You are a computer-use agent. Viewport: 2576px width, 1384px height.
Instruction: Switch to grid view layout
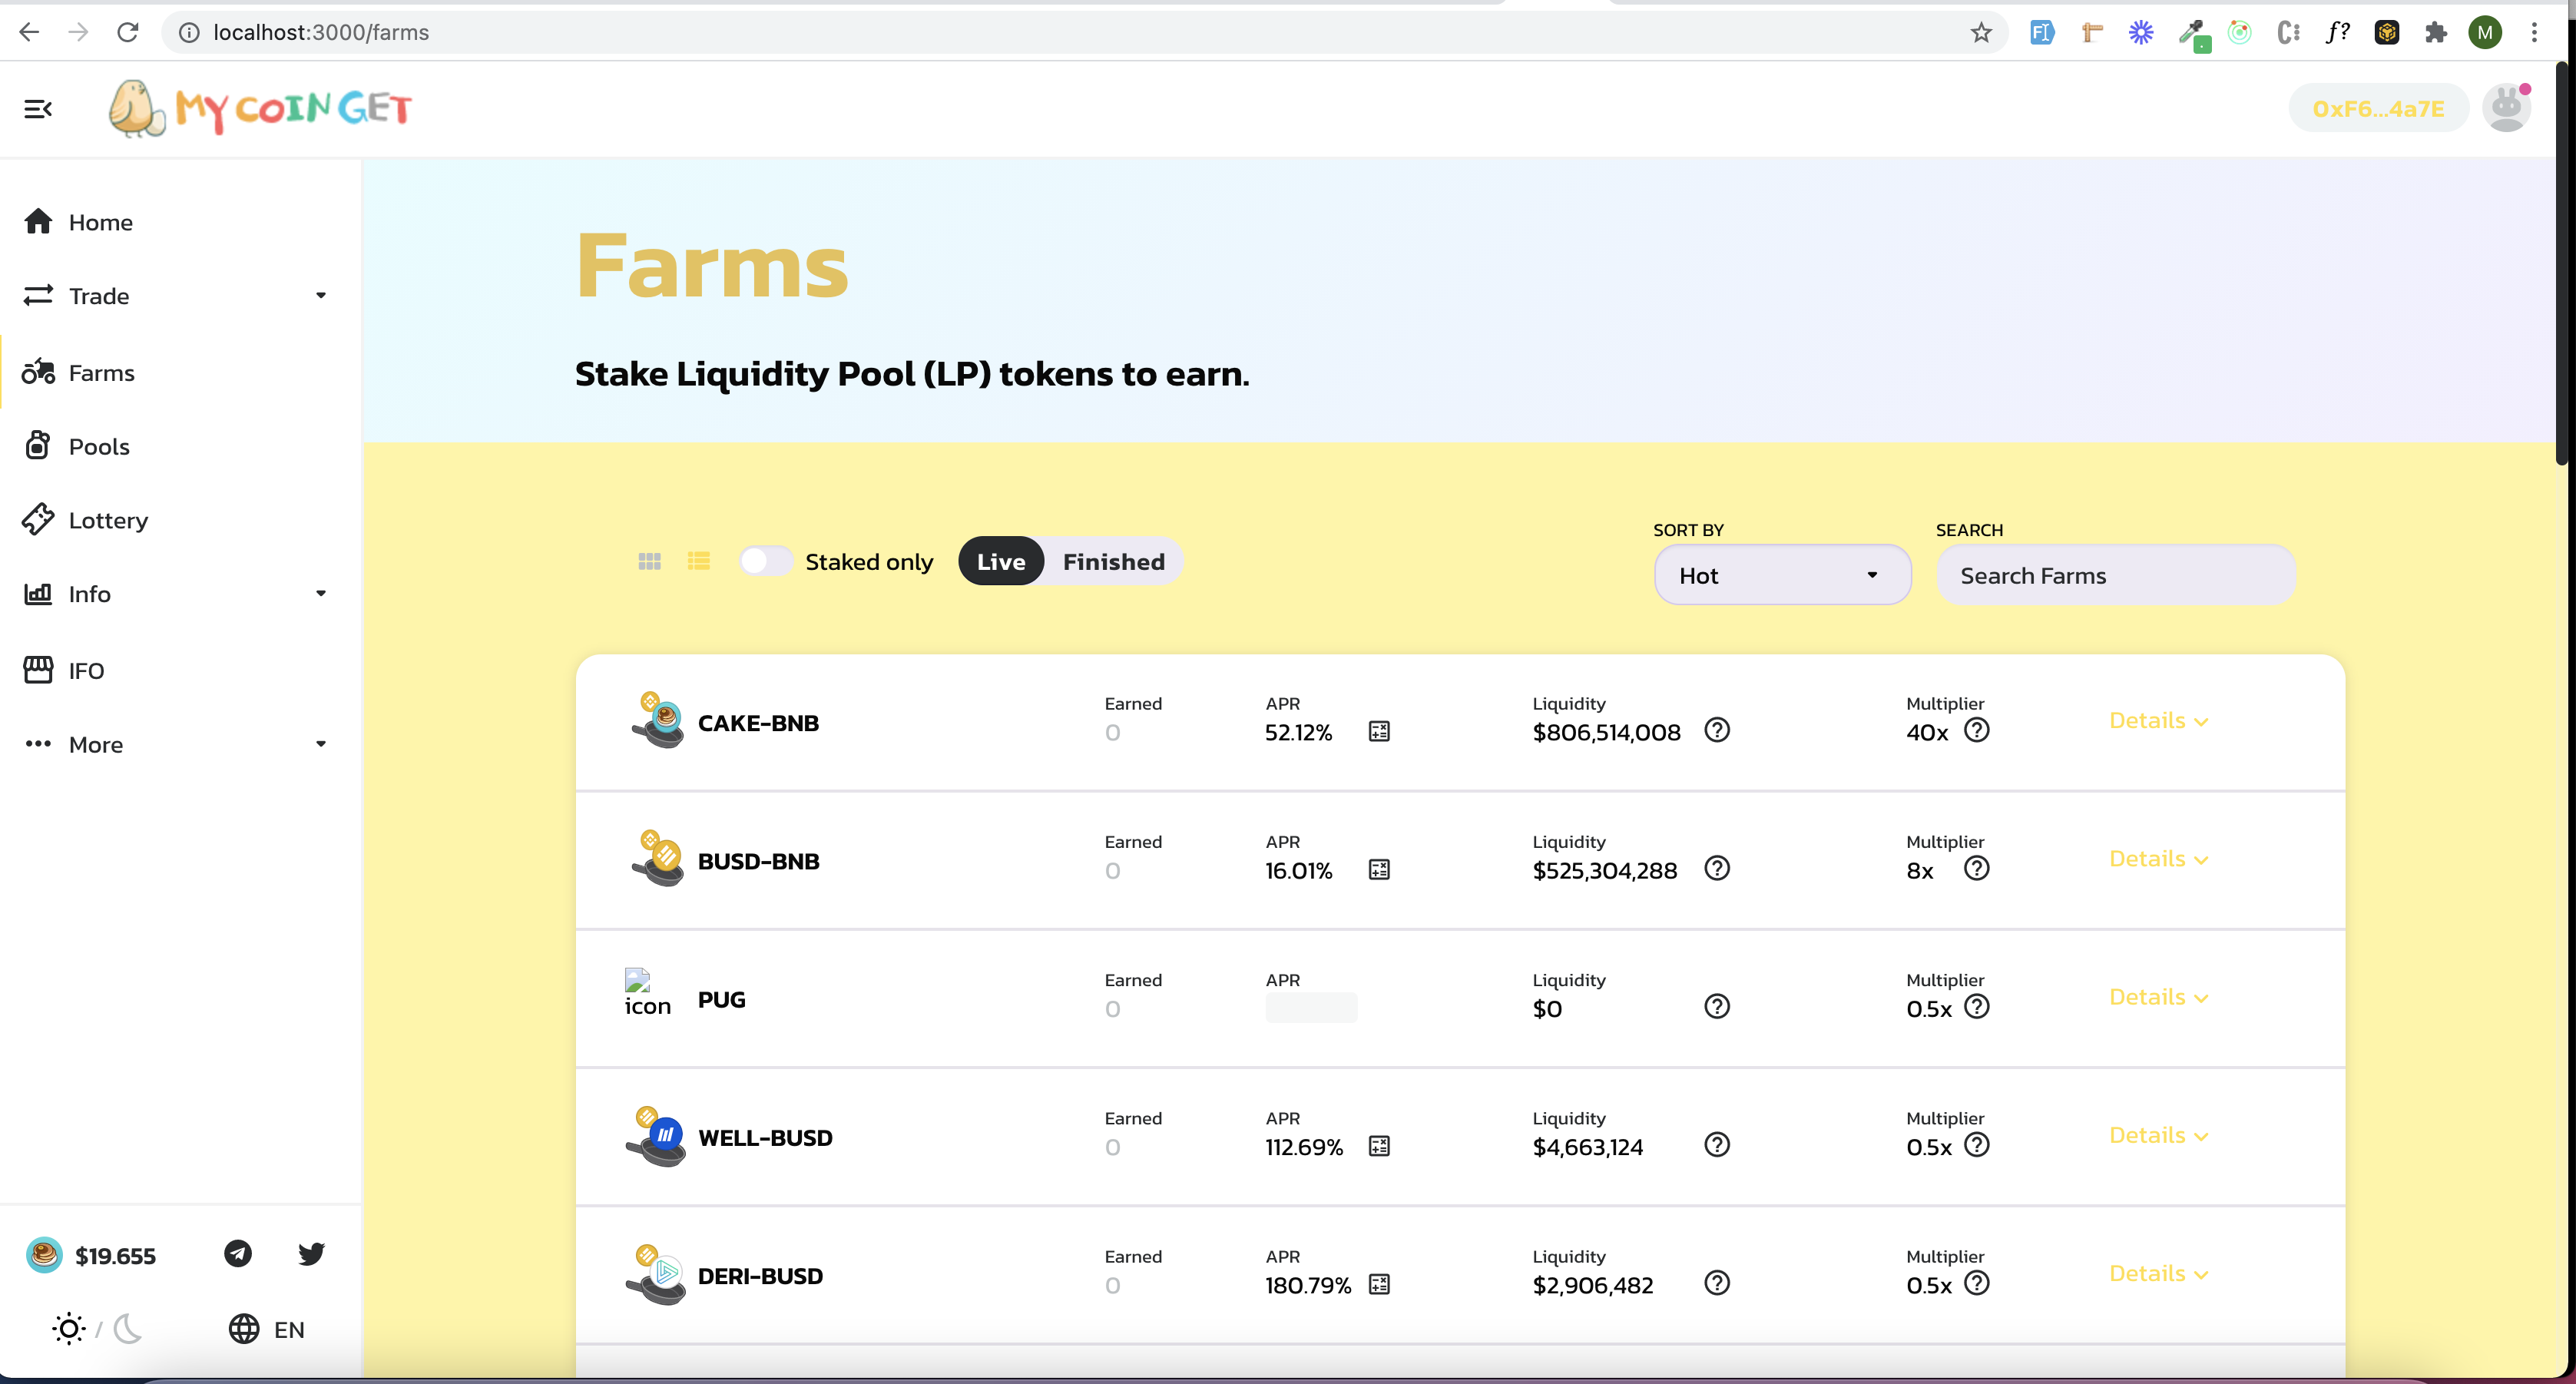(649, 561)
